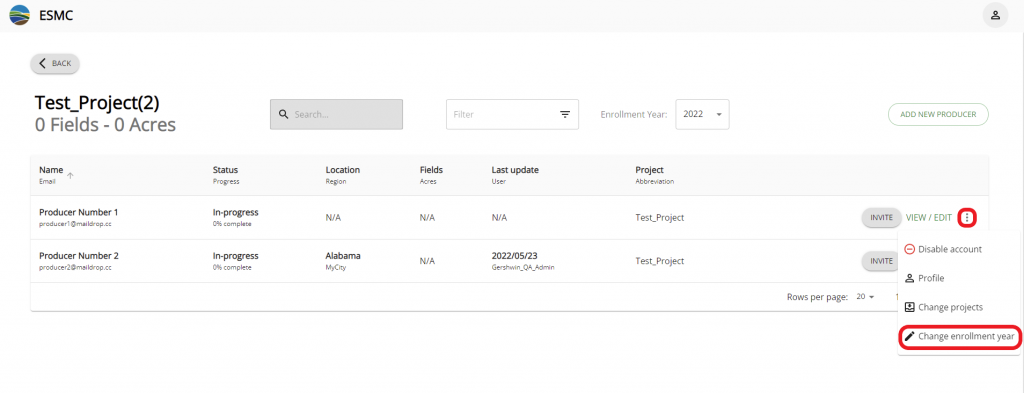
Task: Click Invite for Producer Number 1
Action: (882, 217)
